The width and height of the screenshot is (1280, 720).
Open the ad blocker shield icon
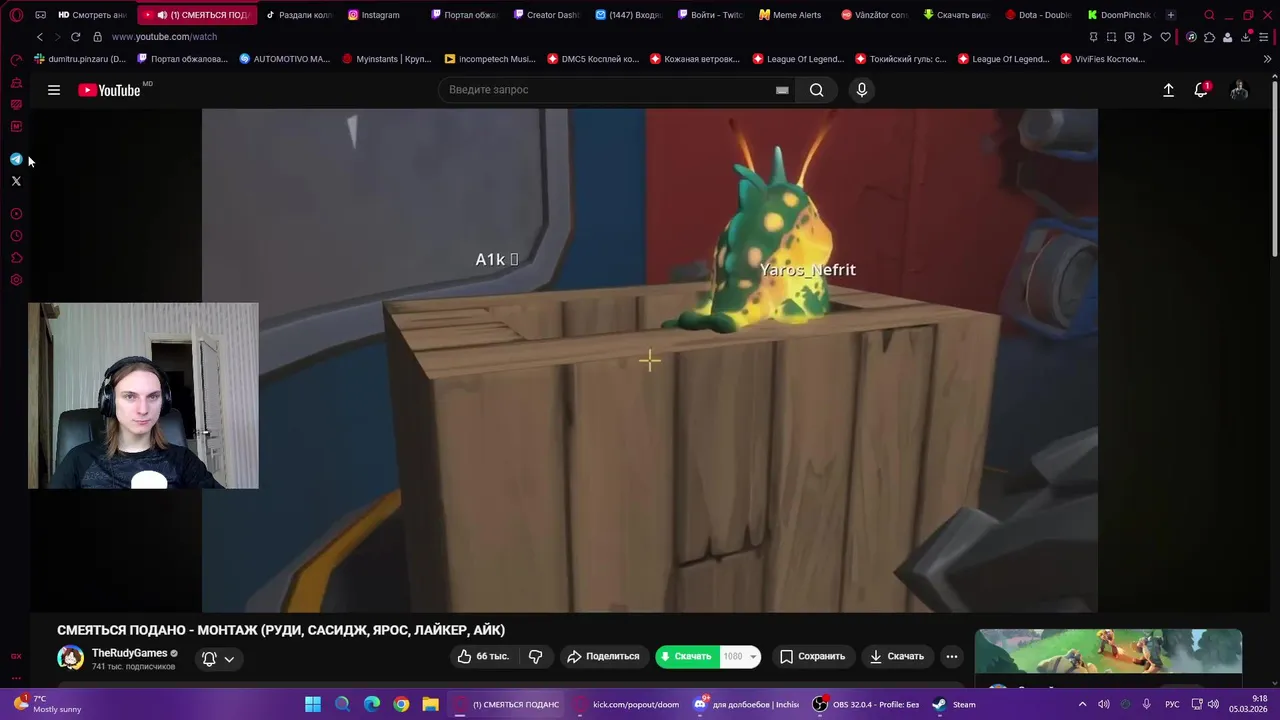point(1129,37)
